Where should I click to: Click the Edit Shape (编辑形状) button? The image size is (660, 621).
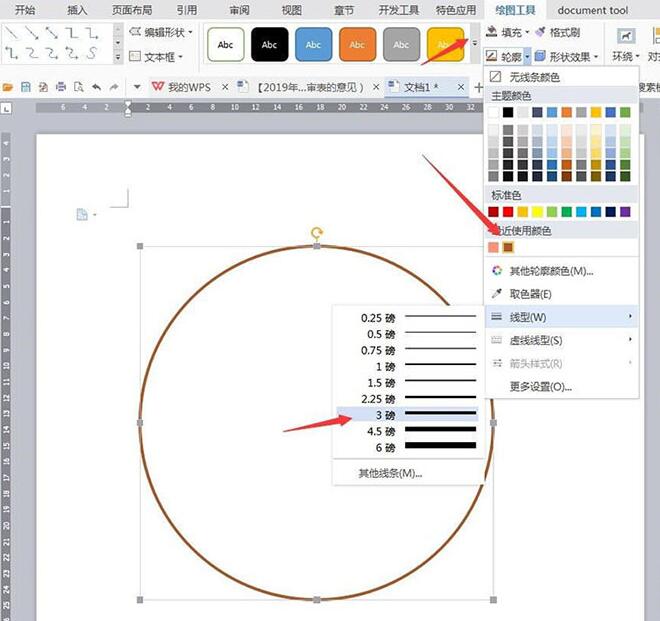click(x=161, y=32)
